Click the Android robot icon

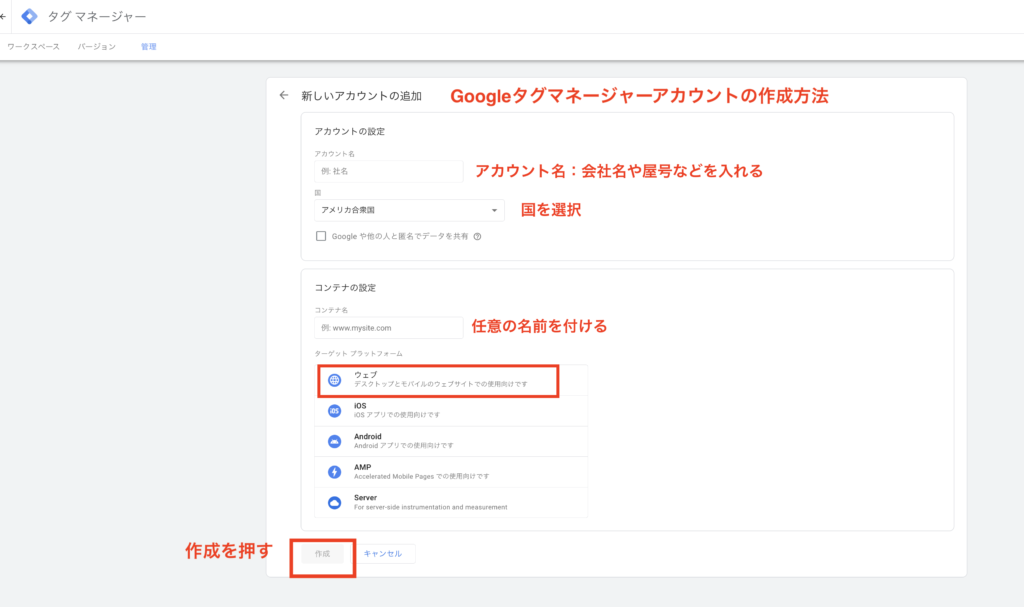[x=334, y=441]
